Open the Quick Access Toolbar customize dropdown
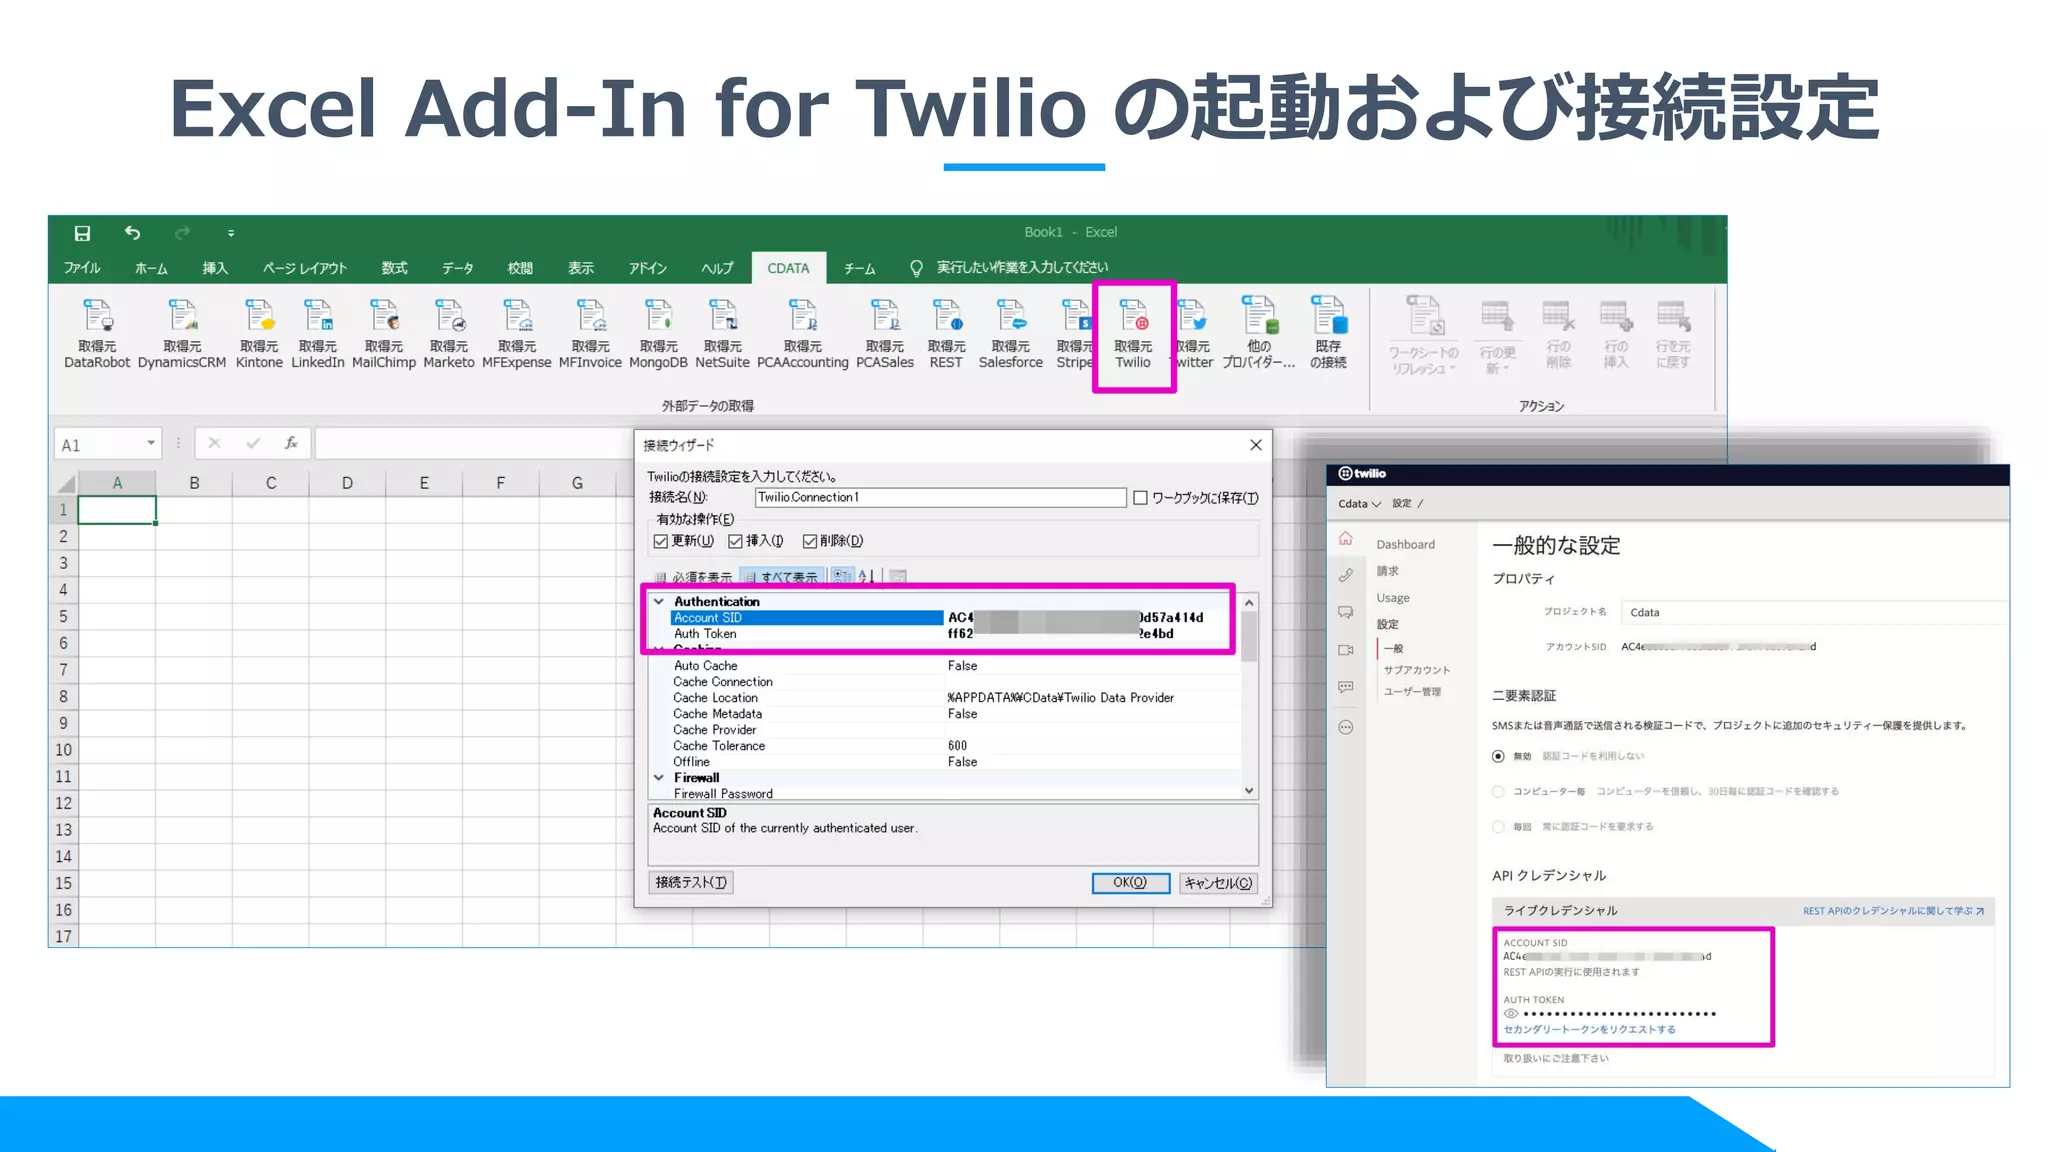The image size is (2048, 1152). point(231,233)
